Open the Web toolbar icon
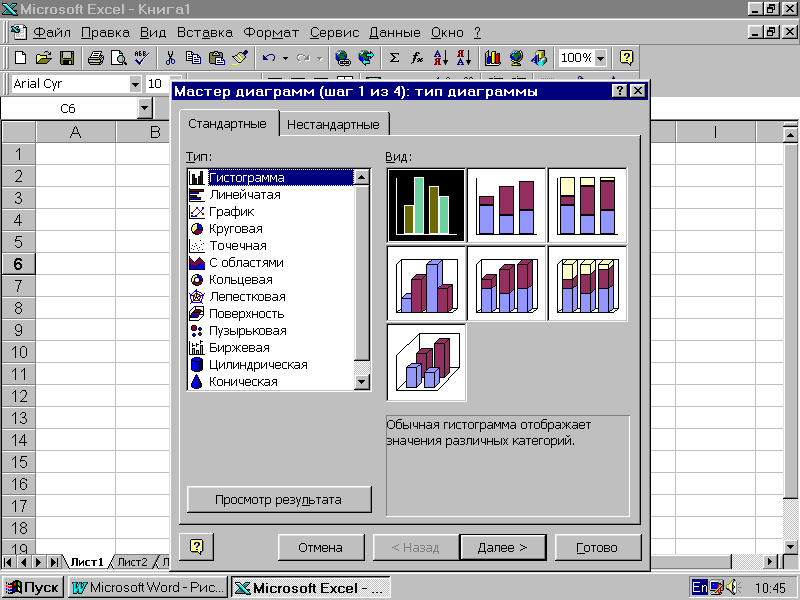Image resolution: width=800 pixels, height=600 pixels. tap(366, 58)
